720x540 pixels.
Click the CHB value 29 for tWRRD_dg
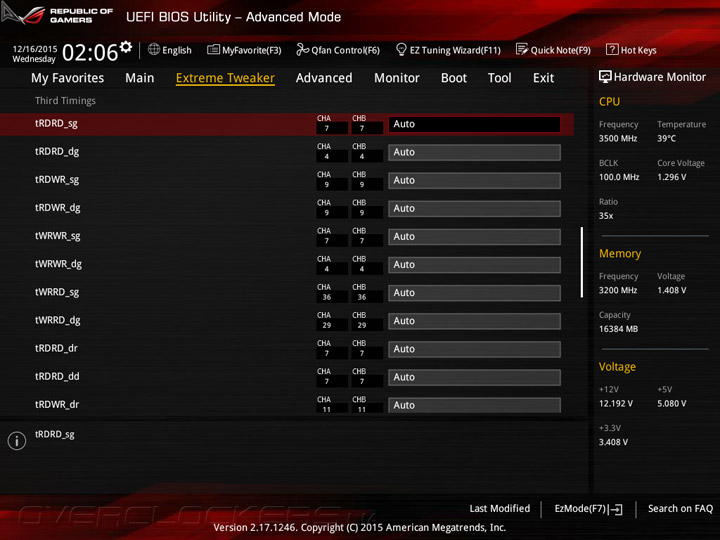(x=362, y=325)
